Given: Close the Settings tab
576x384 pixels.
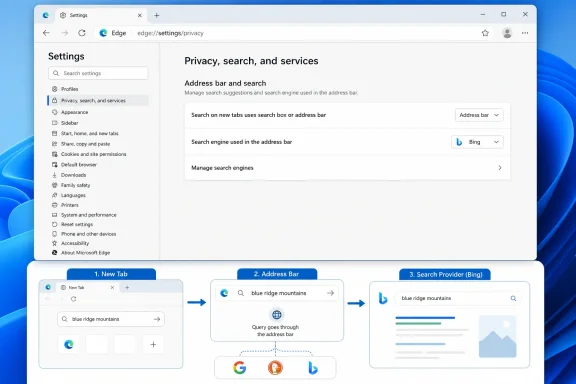Looking at the screenshot, I should 140,15.
